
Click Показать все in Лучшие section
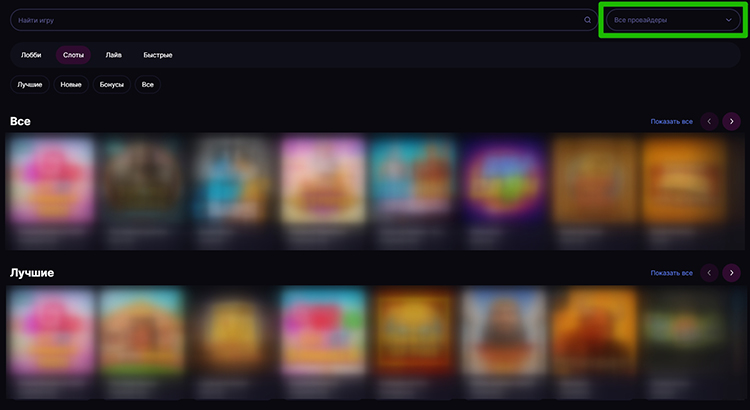tap(672, 273)
